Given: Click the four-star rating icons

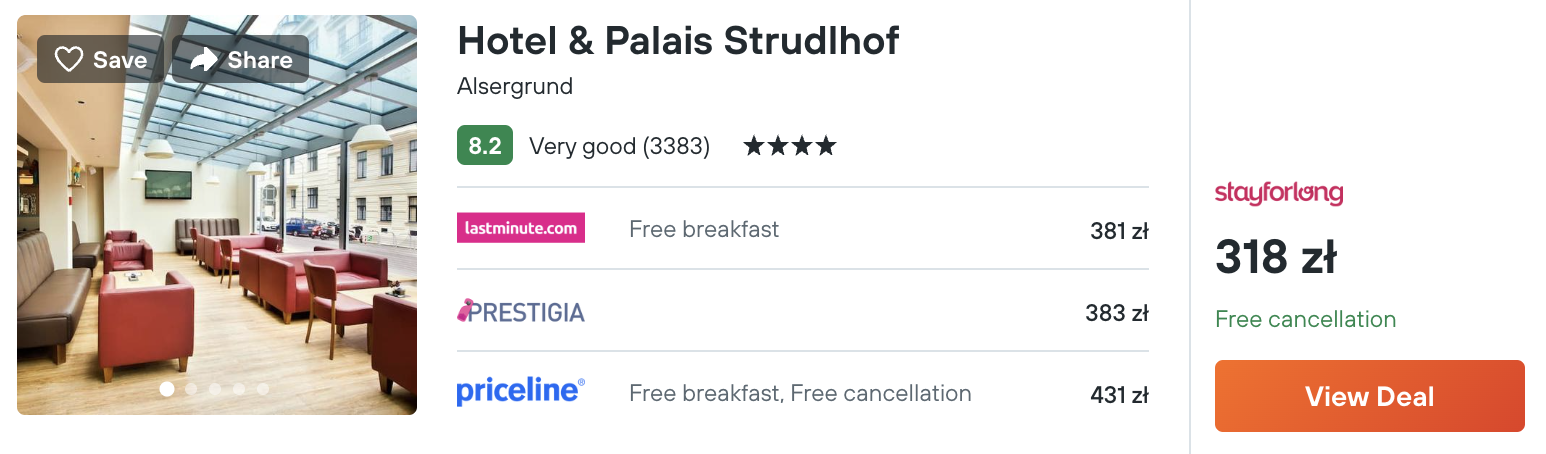Looking at the screenshot, I should 789,147.
